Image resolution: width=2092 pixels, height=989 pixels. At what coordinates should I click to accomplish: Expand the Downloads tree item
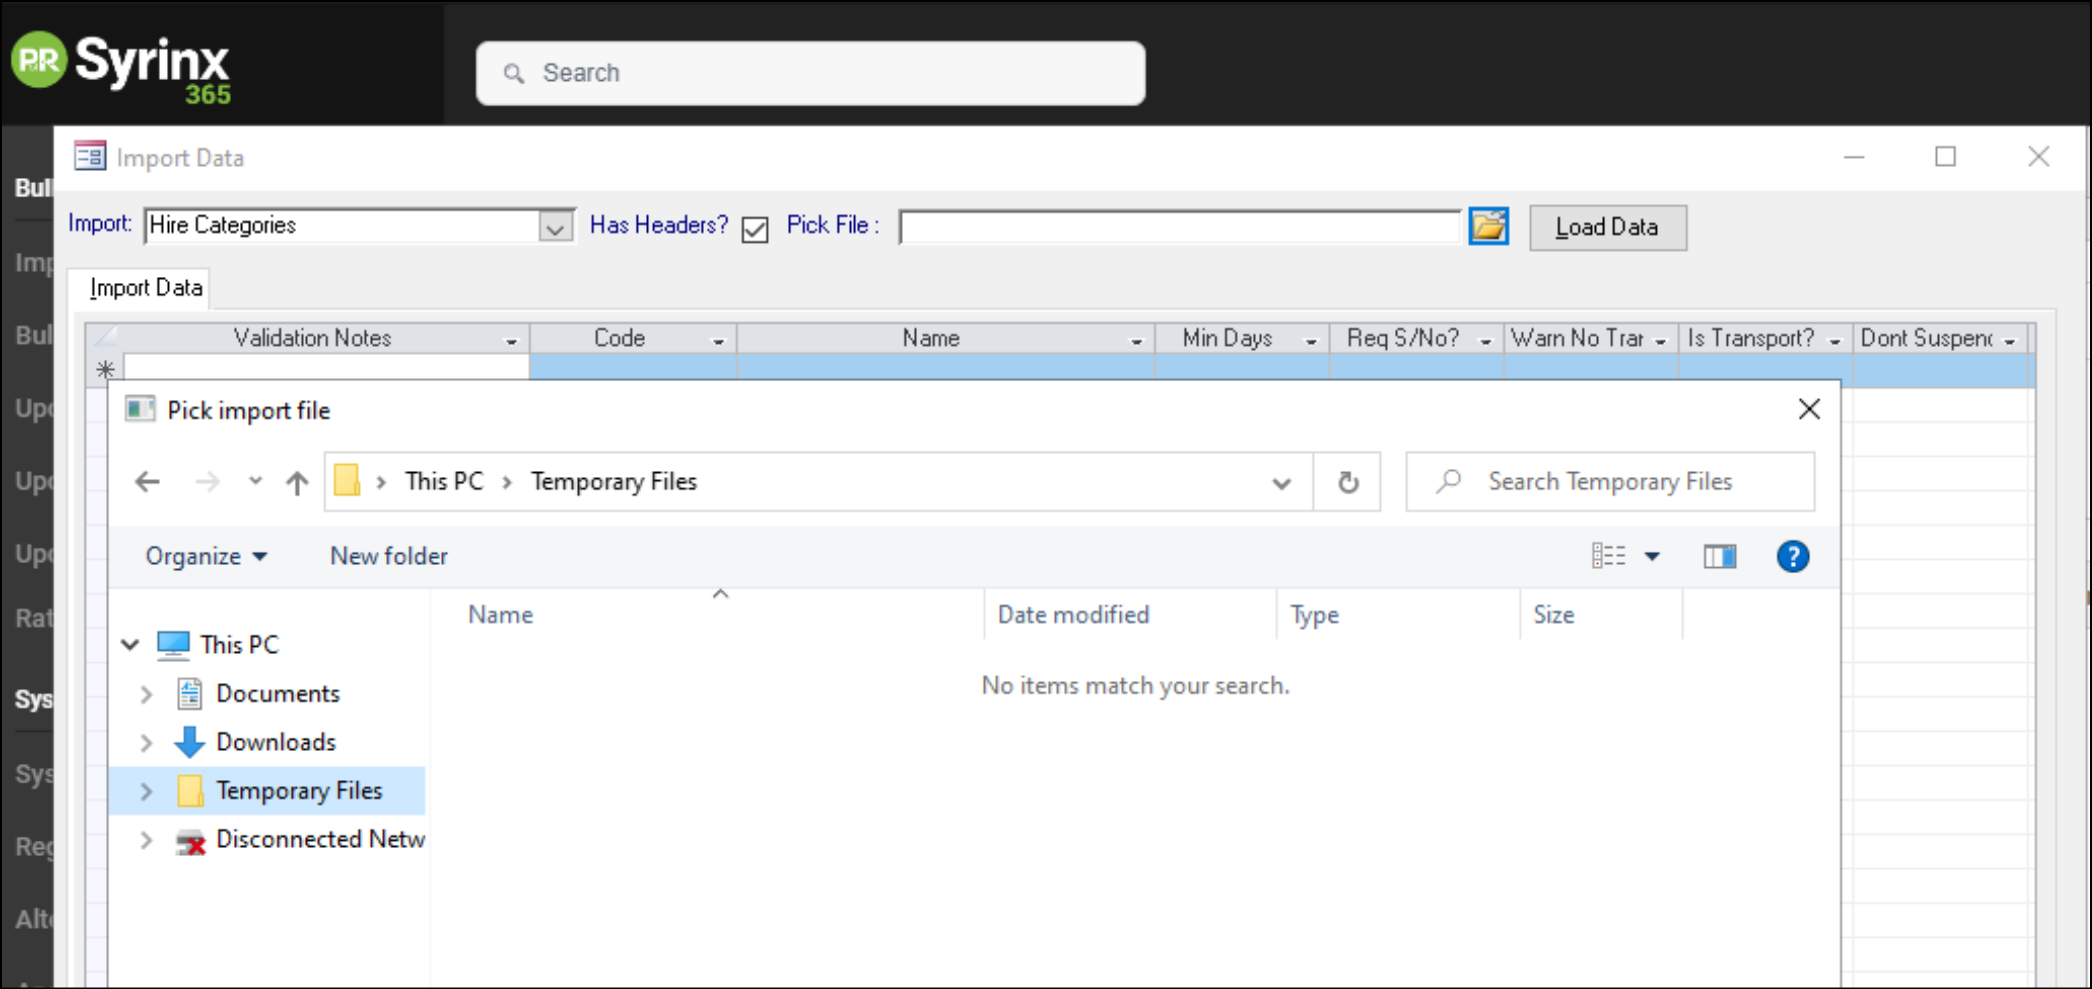pyautogui.click(x=146, y=742)
